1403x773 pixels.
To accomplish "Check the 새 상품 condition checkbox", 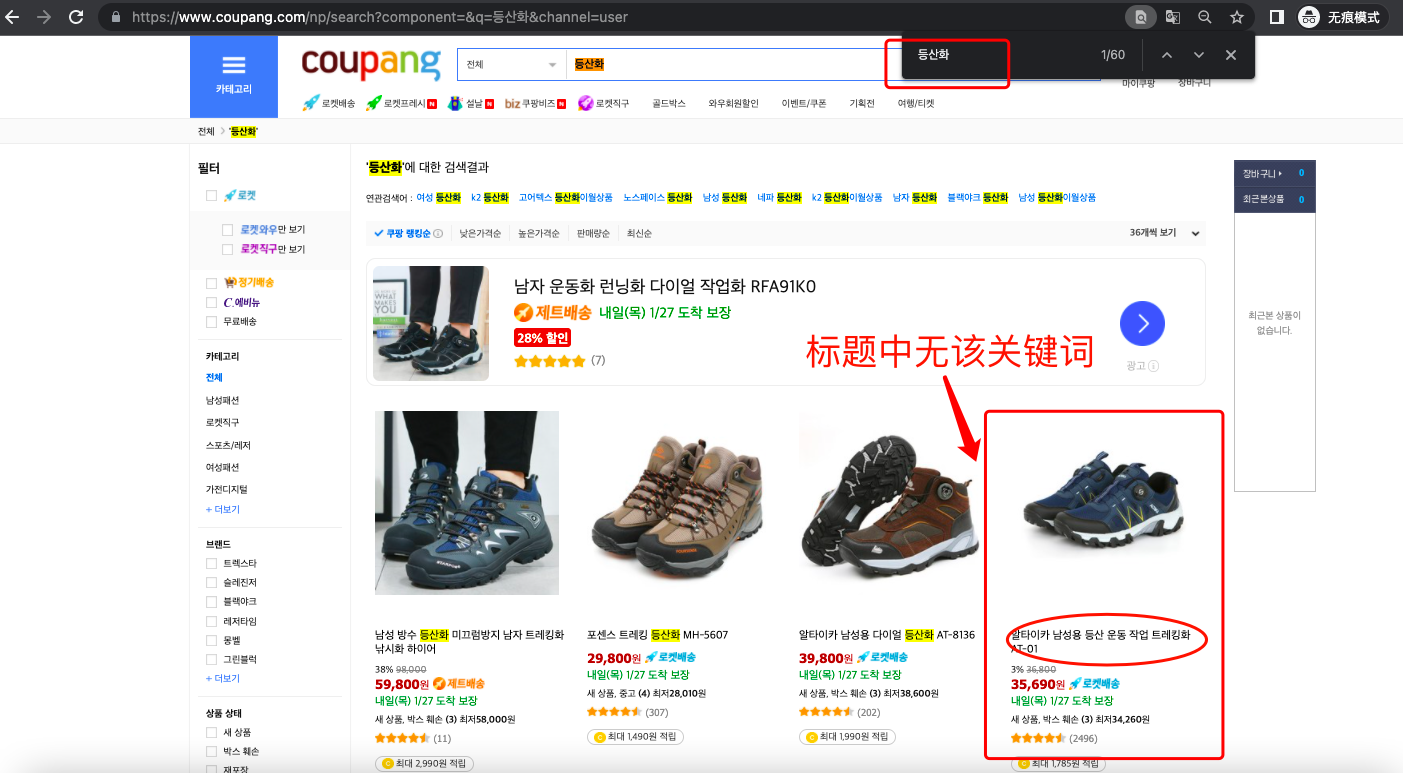I will tap(211, 733).
